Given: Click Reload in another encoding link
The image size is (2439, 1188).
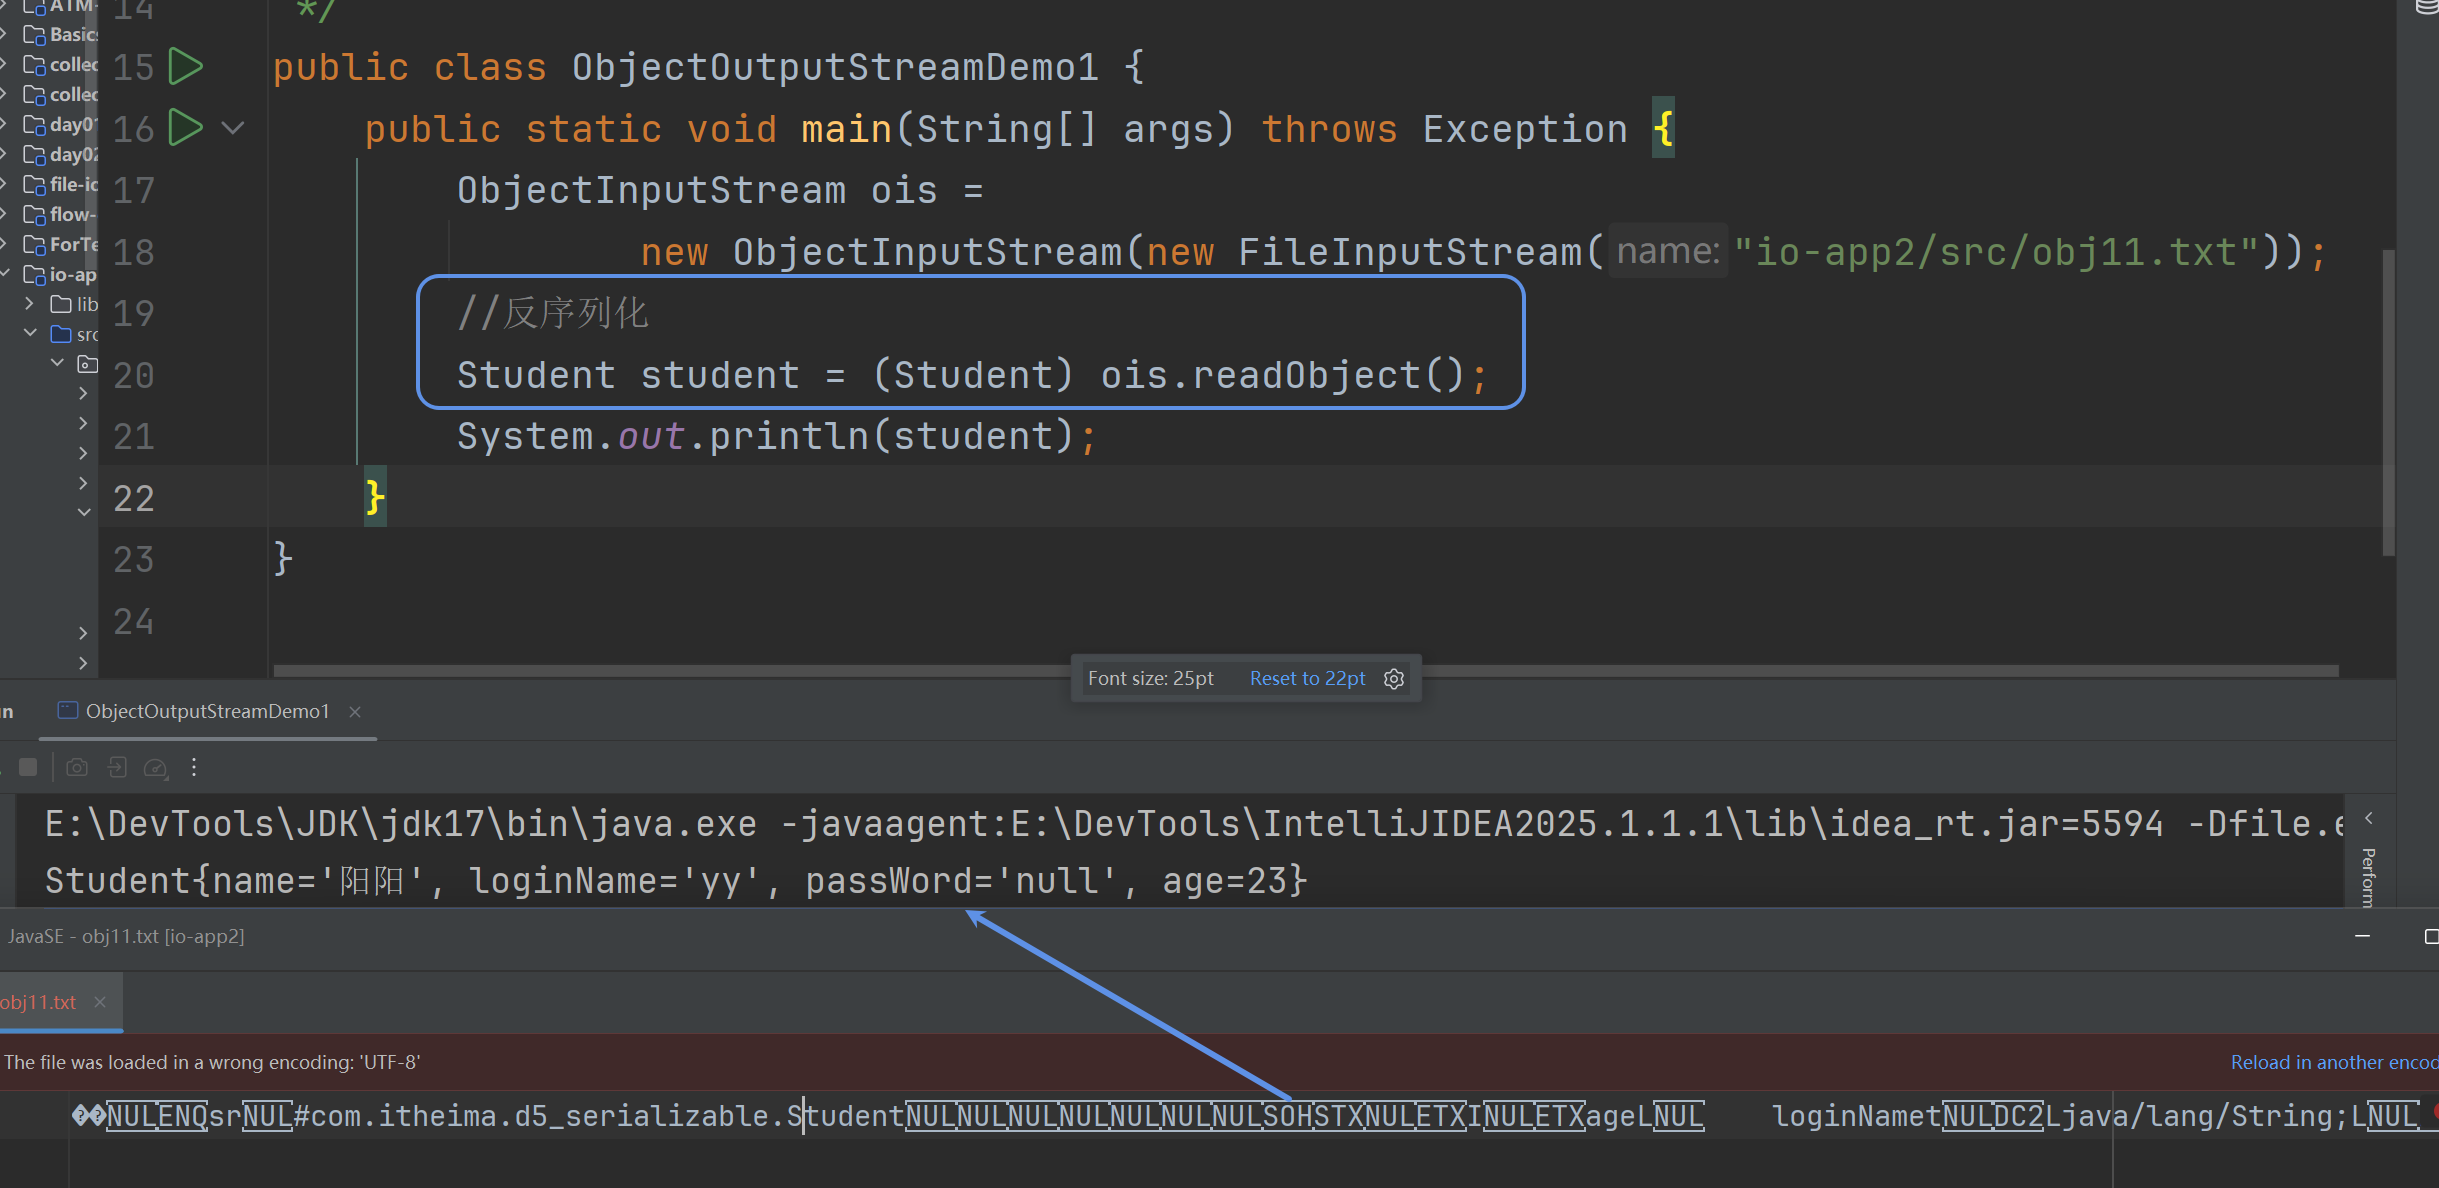Looking at the screenshot, I should coord(2333,1062).
